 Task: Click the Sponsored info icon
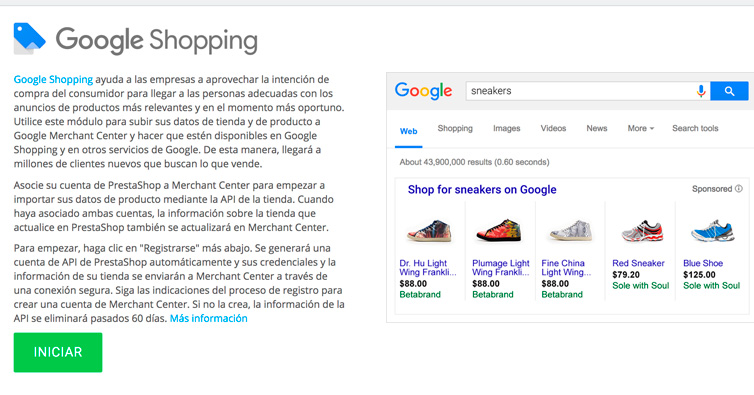tap(739, 189)
